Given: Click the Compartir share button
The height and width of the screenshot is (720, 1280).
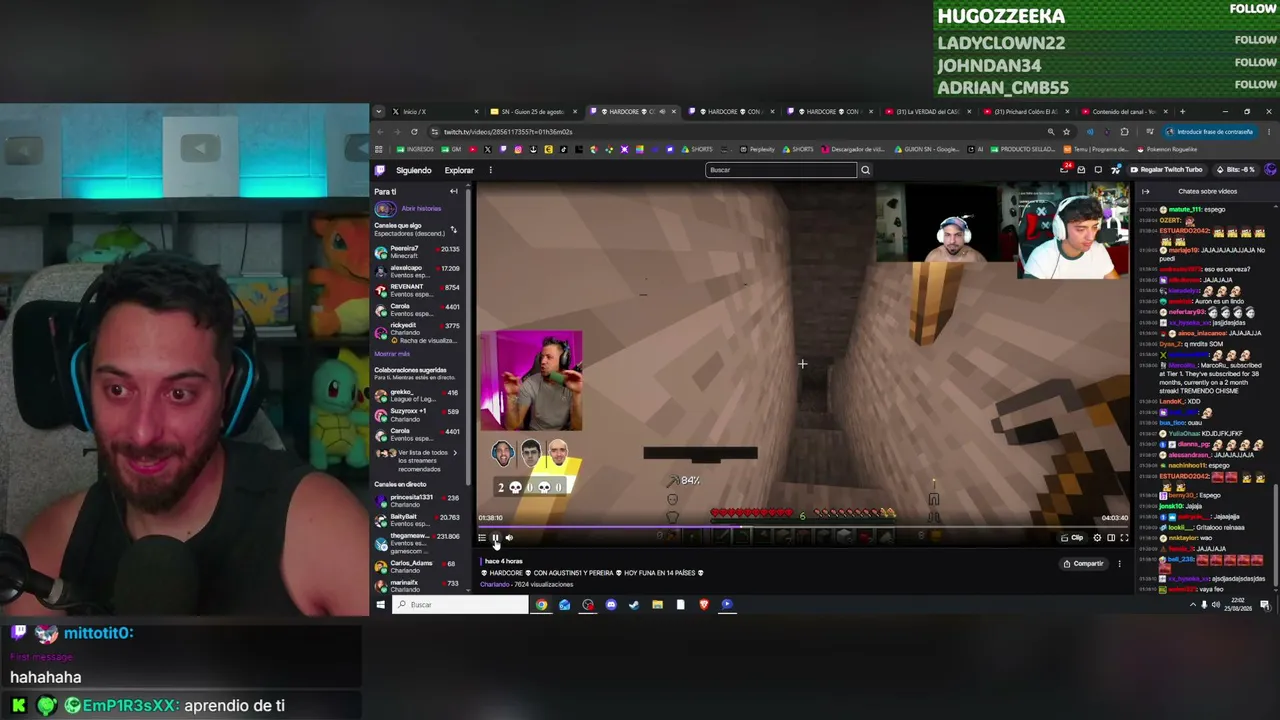Looking at the screenshot, I should [1083, 564].
